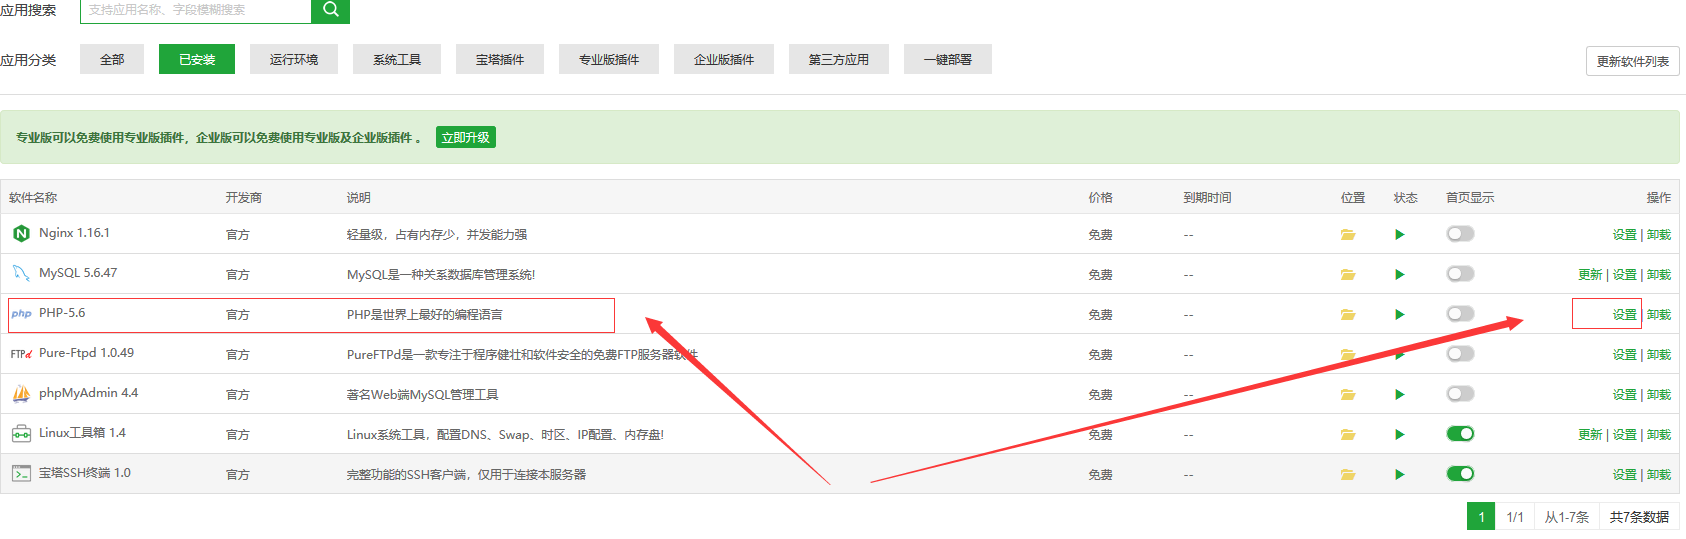Open the 宝塔SSH终端 folder icon
Screen dimensions: 1686x539
pyautogui.click(x=1348, y=474)
